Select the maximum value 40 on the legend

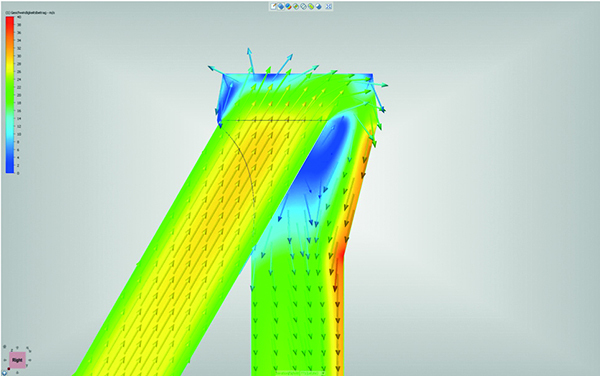[x=19, y=17]
